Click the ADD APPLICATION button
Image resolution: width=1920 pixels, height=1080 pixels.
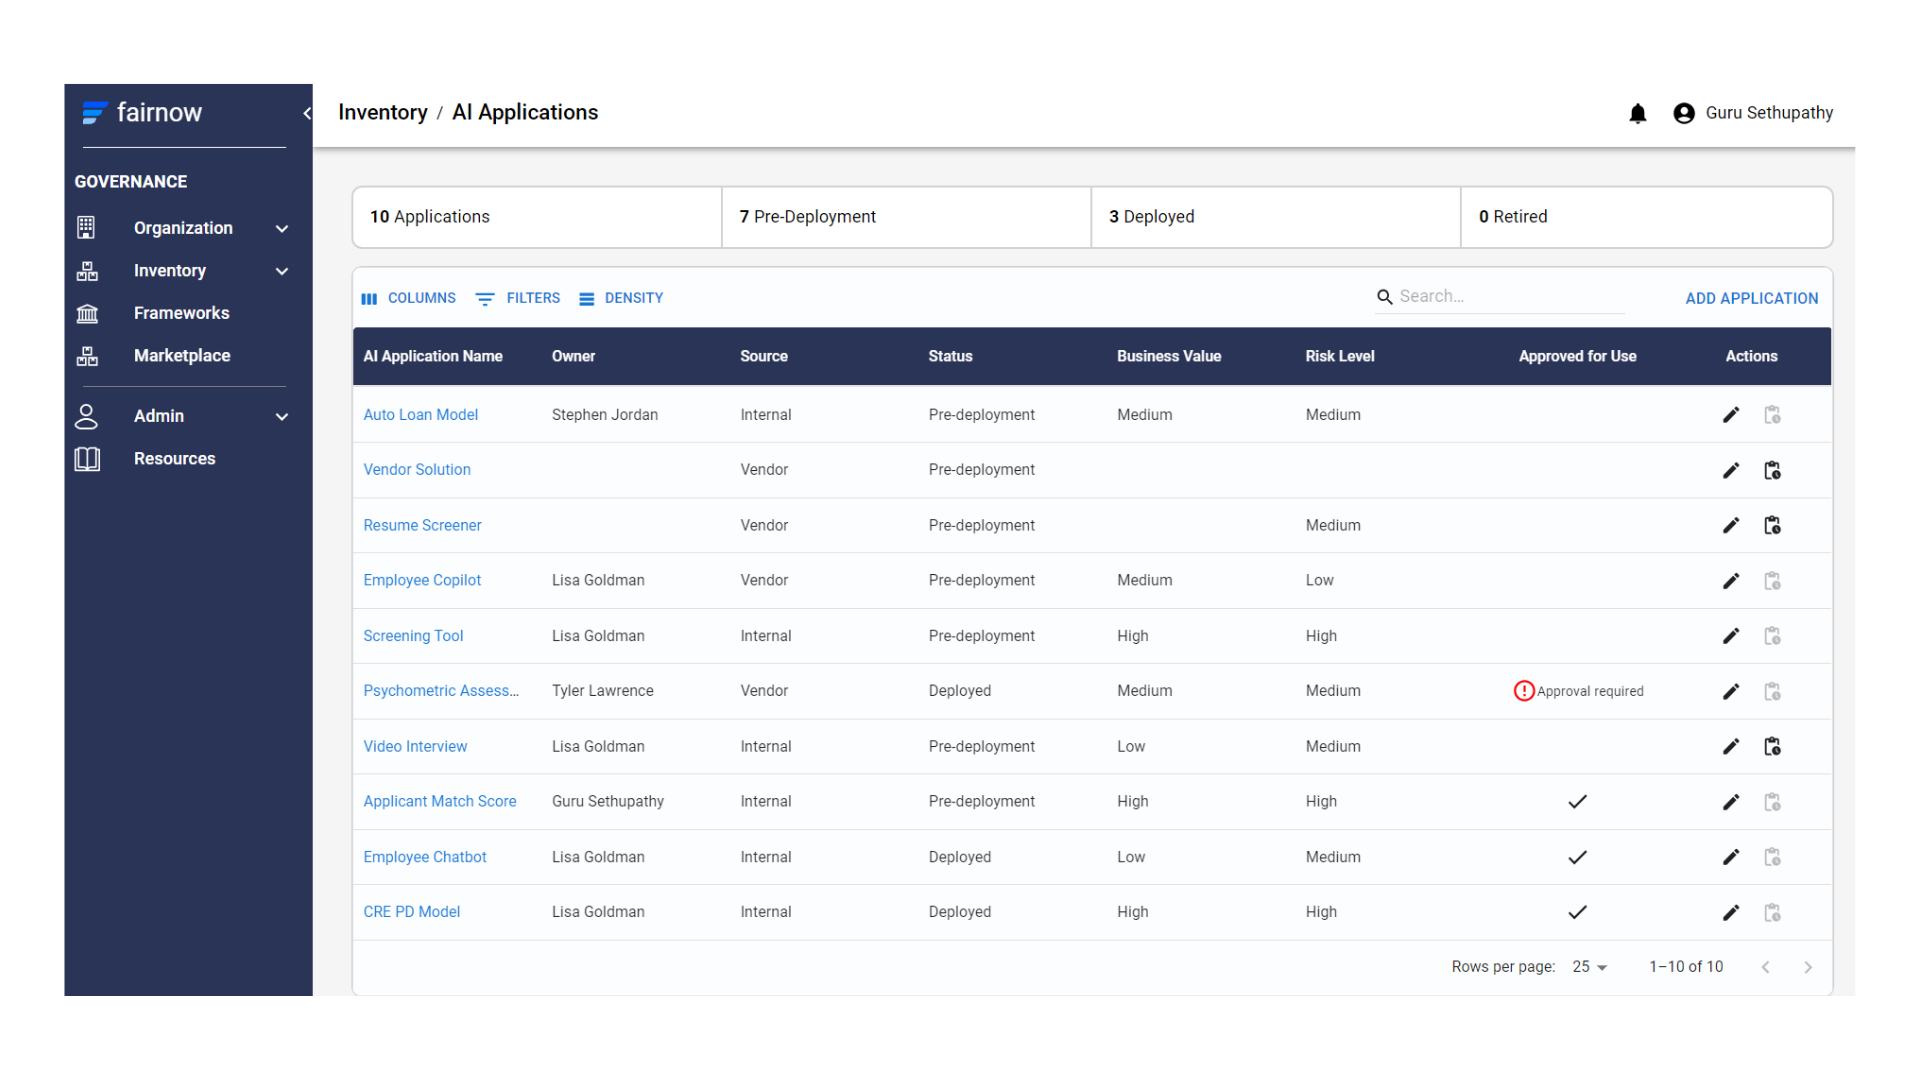click(x=1751, y=298)
